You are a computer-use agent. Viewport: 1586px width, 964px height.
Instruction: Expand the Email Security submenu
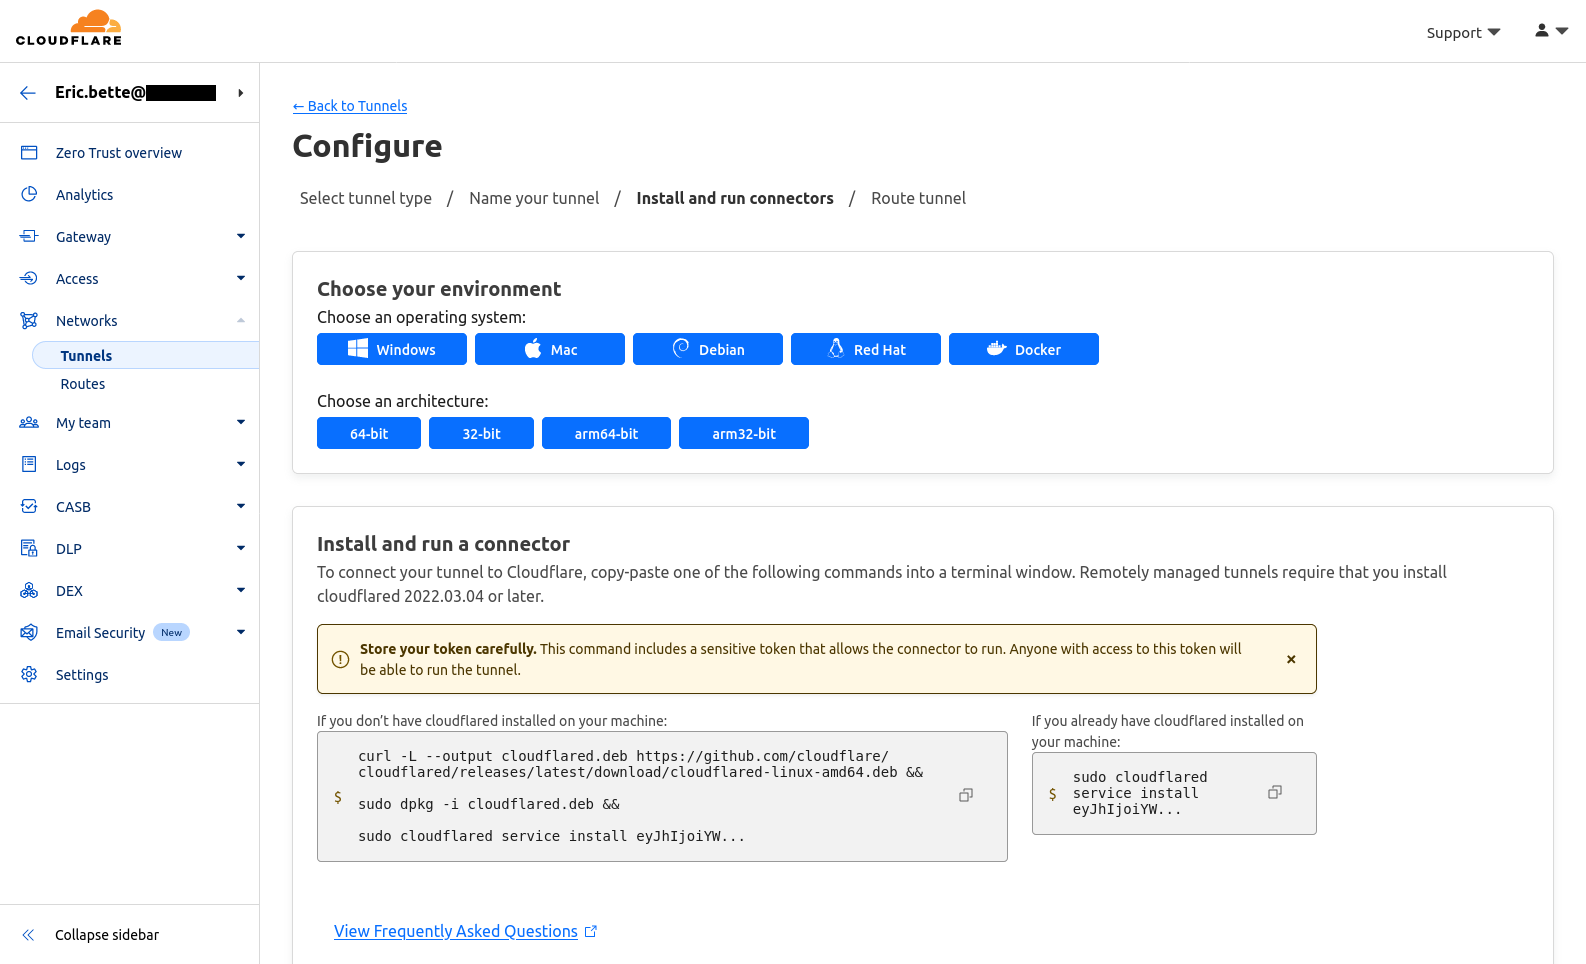(241, 633)
